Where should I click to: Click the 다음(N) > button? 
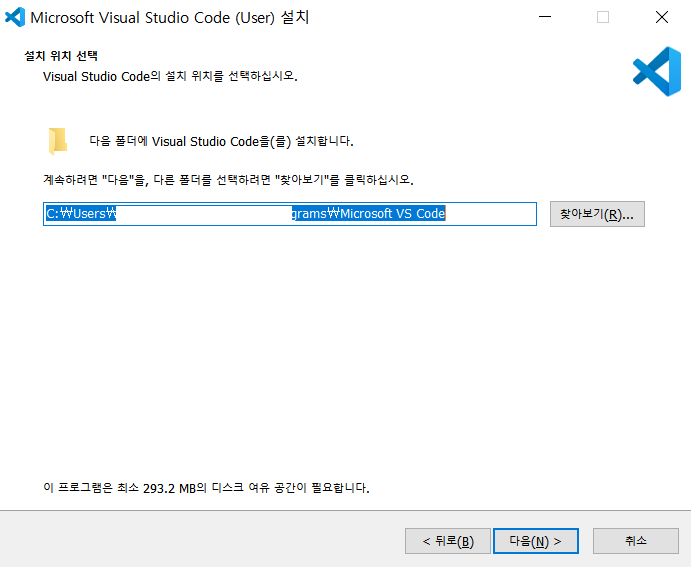click(535, 541)
